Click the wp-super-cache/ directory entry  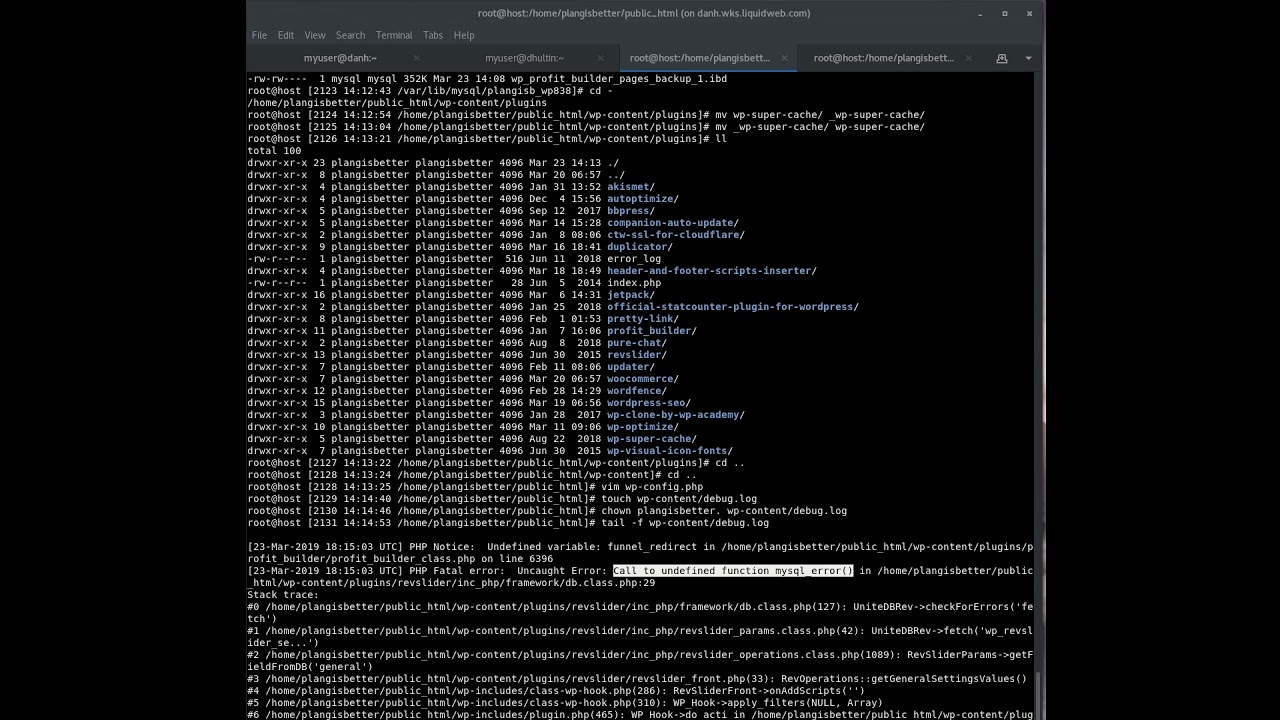(652, 439)
